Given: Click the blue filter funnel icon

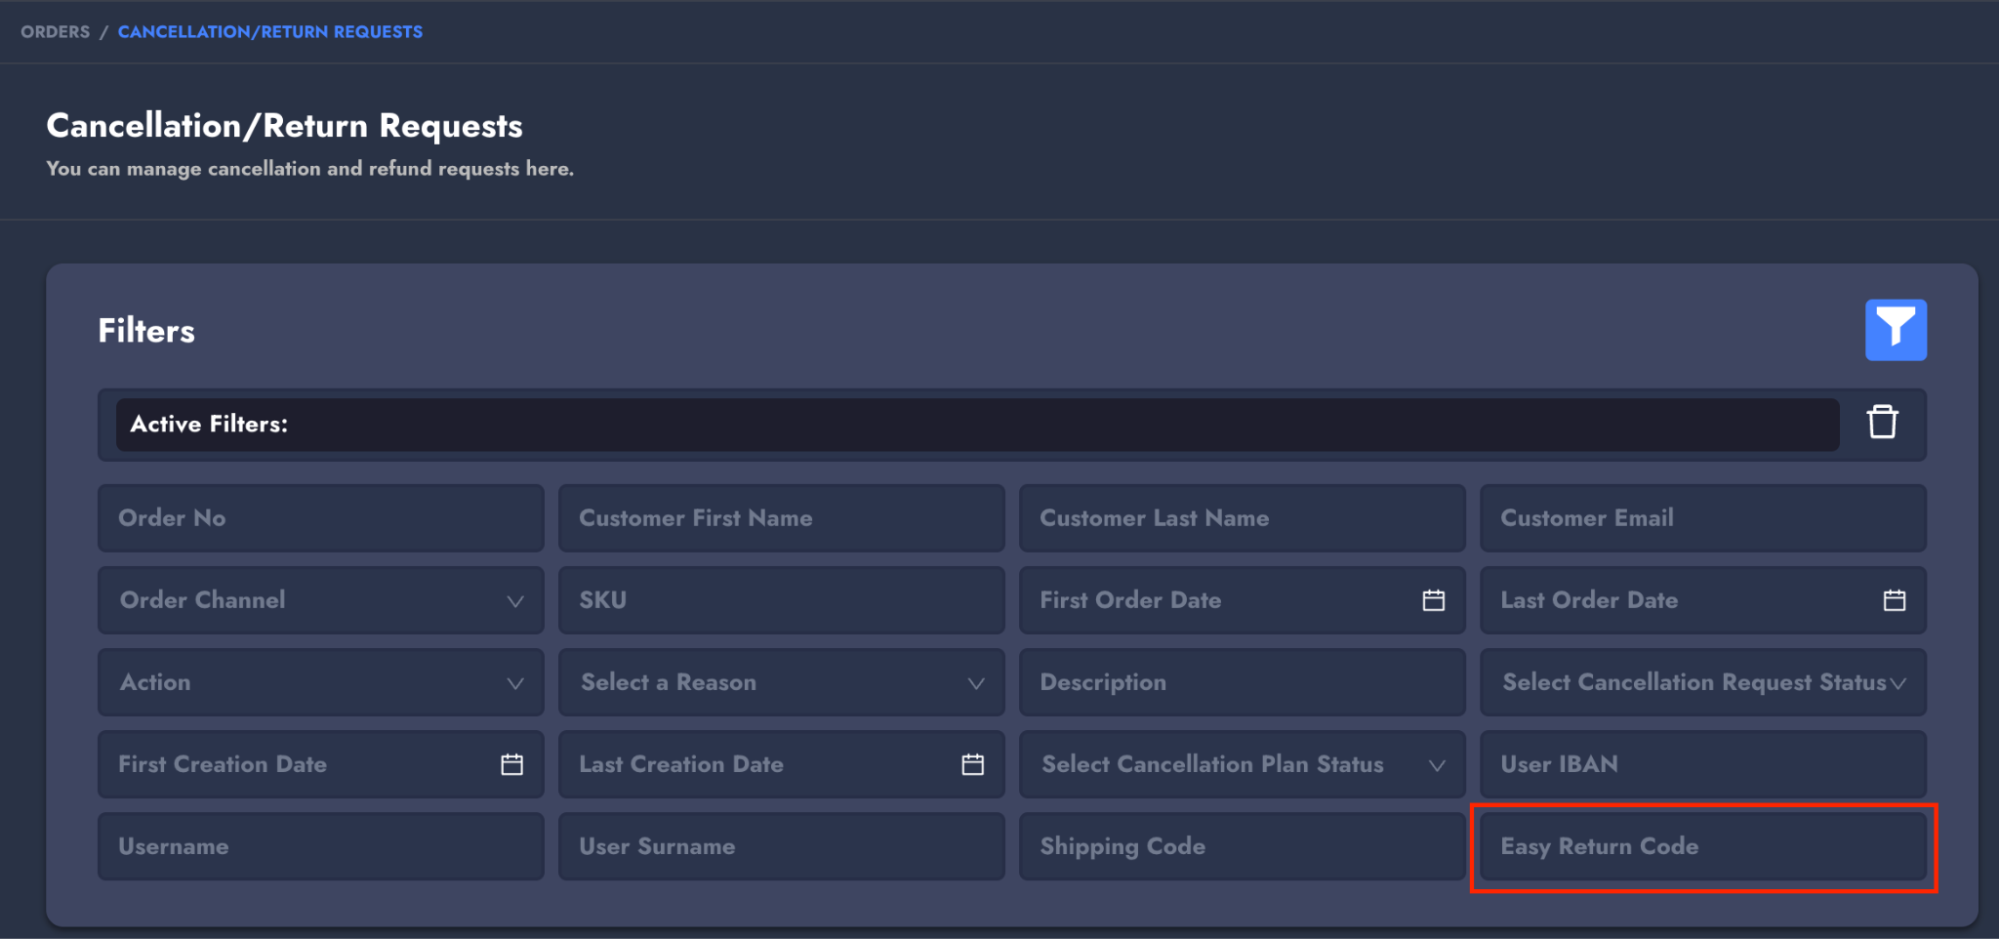Looking at the screenshot, I should 1895,330.
